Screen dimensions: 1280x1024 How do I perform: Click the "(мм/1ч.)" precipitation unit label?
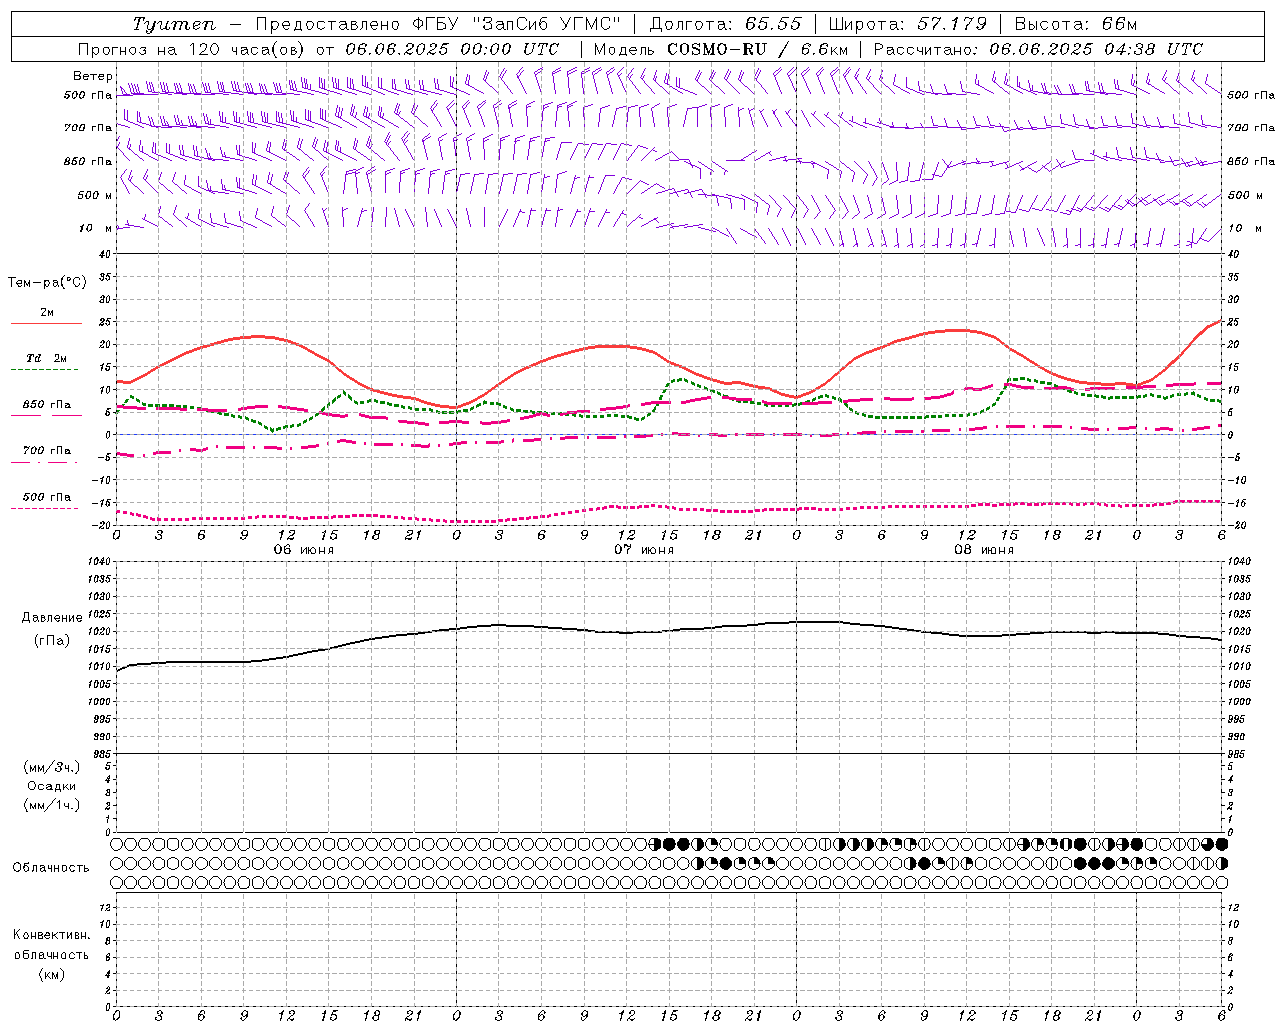(x=52, y=805)
